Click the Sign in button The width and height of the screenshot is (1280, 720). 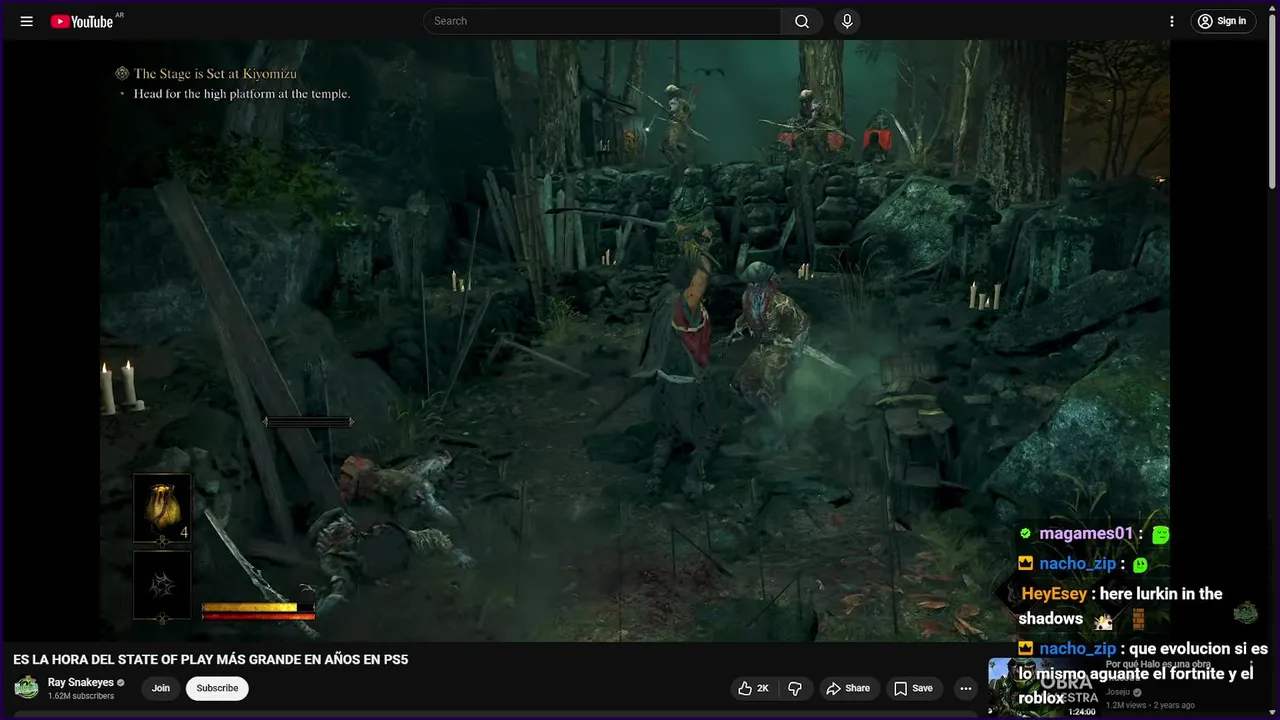1223,21
